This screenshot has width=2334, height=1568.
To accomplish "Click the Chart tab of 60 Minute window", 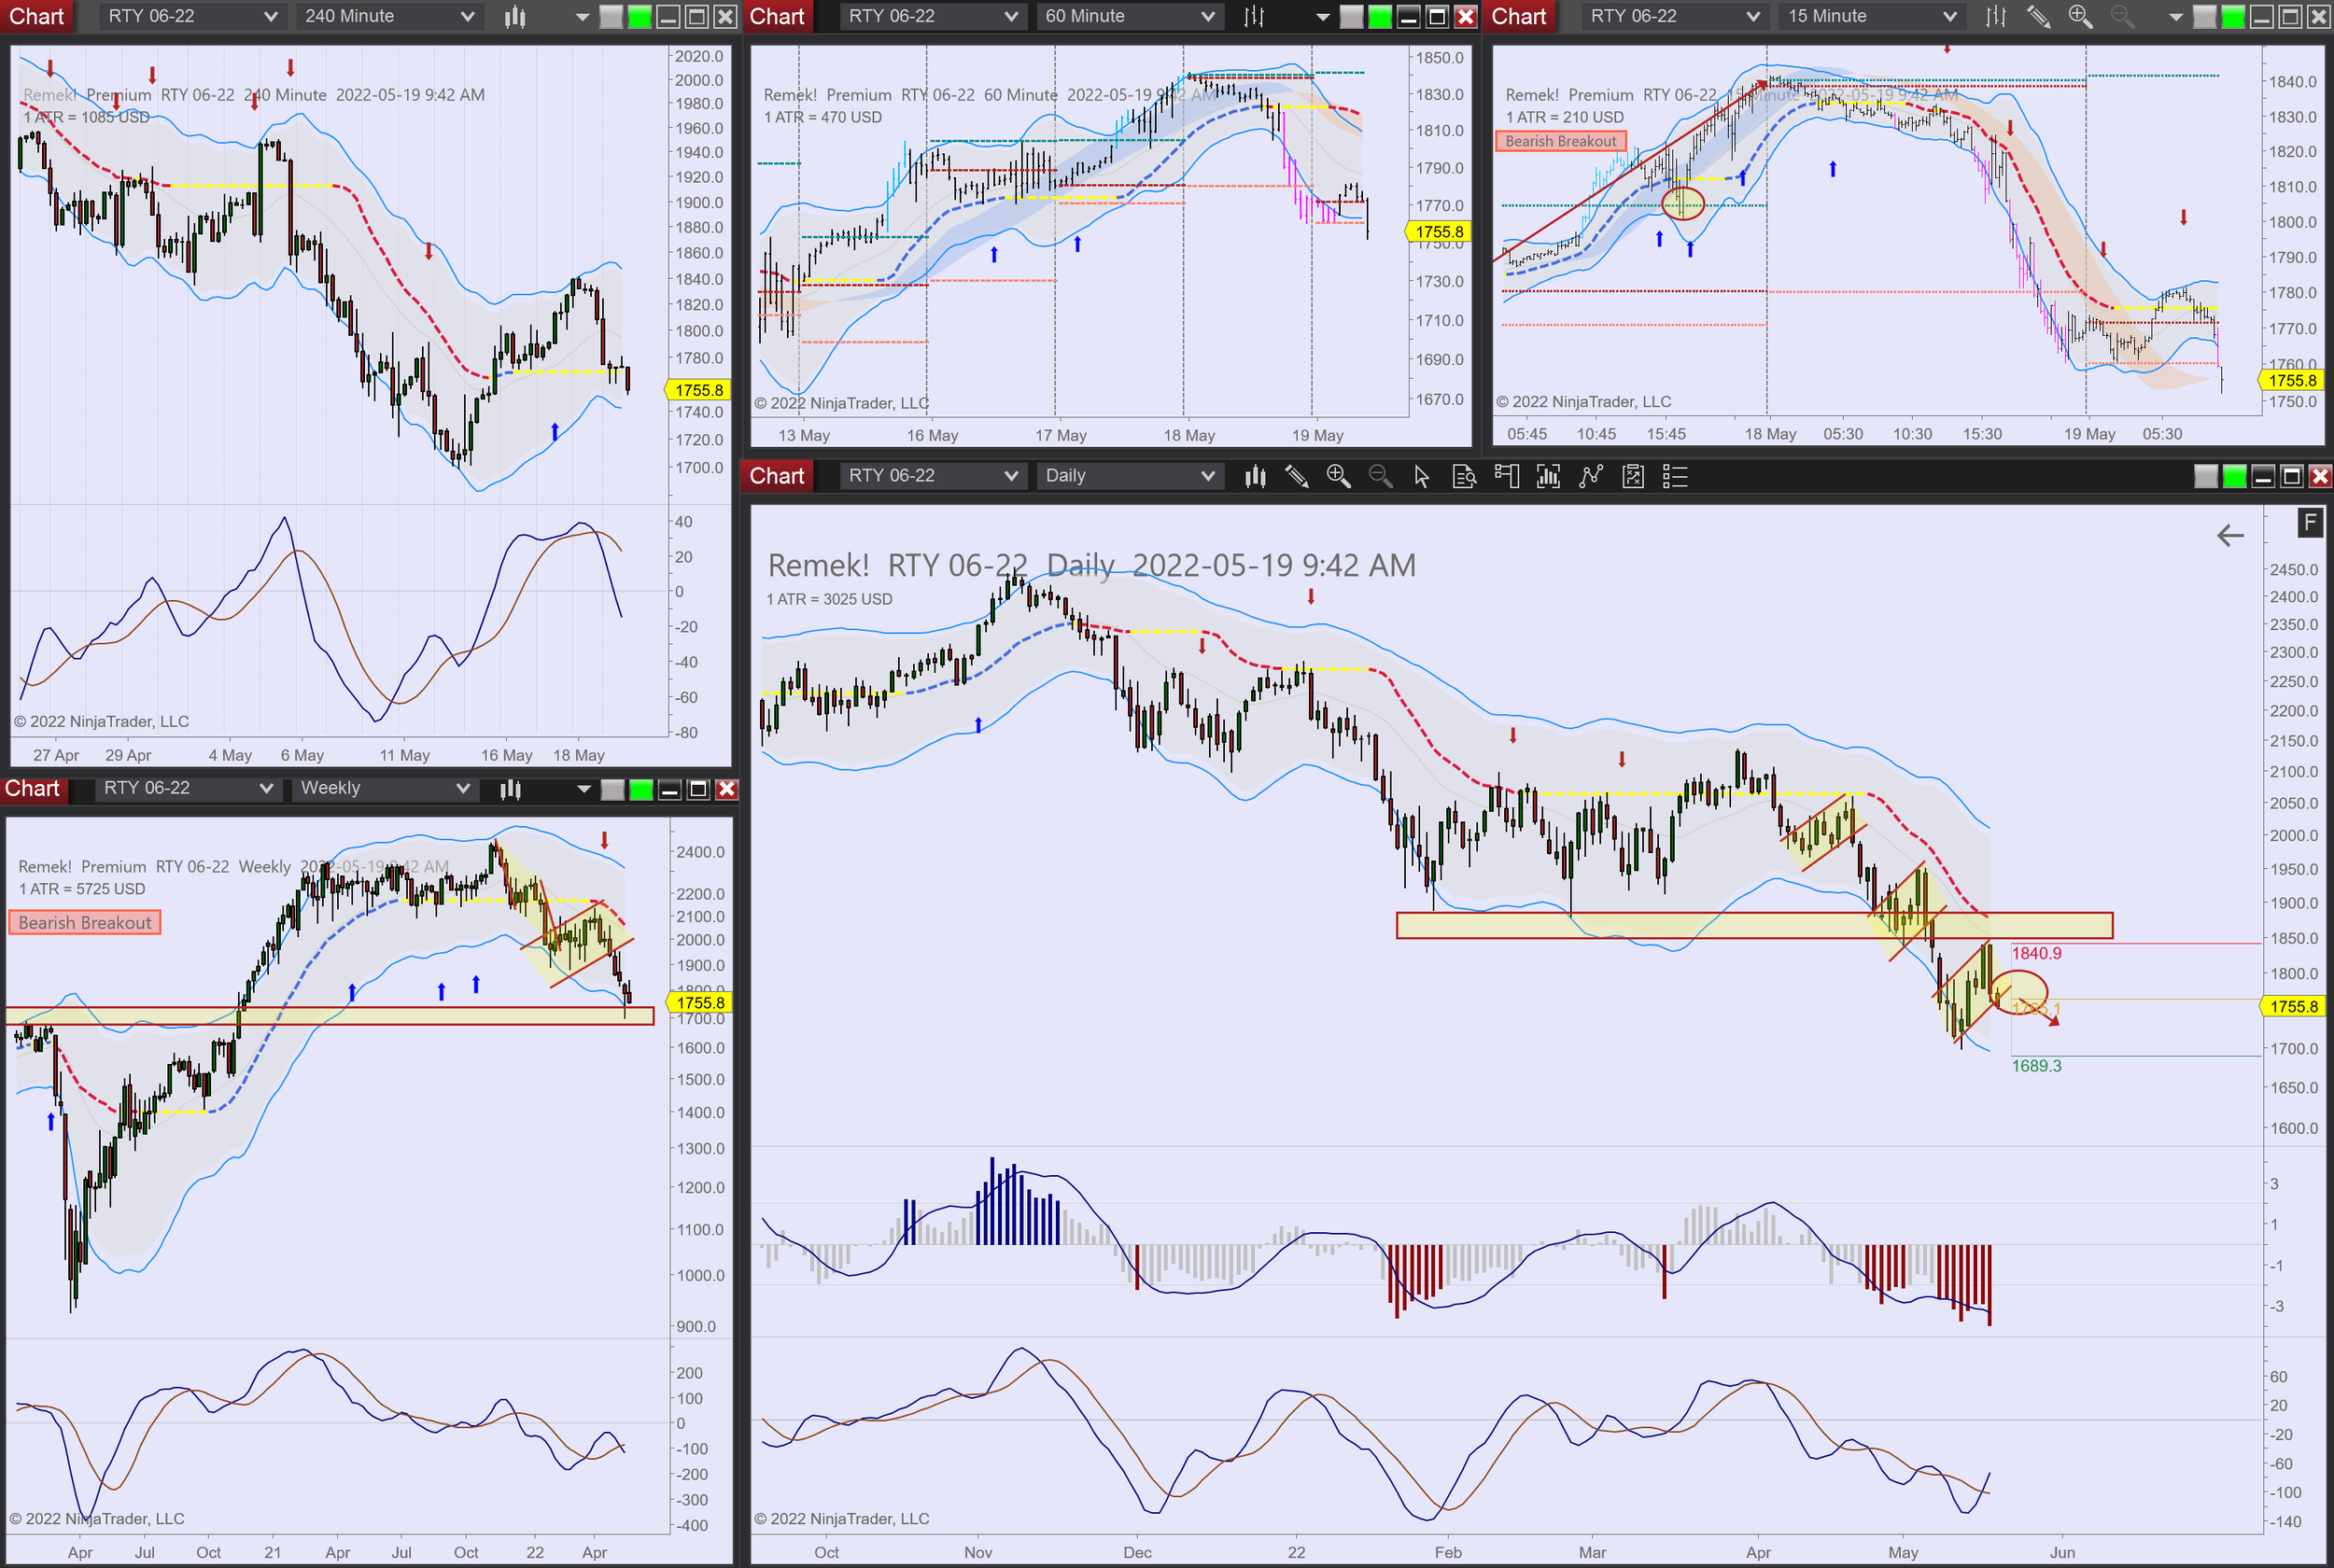I will coord(777,16).
